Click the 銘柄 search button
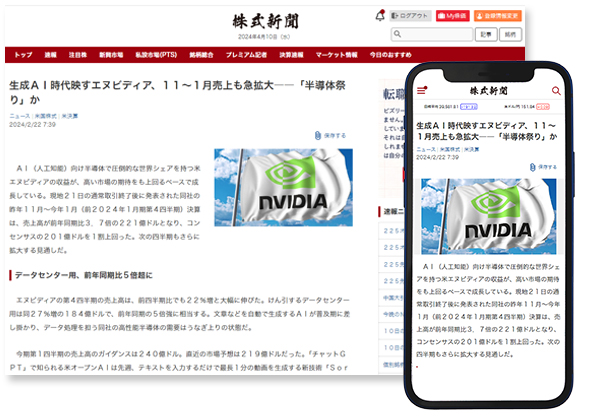 (510, 34)
